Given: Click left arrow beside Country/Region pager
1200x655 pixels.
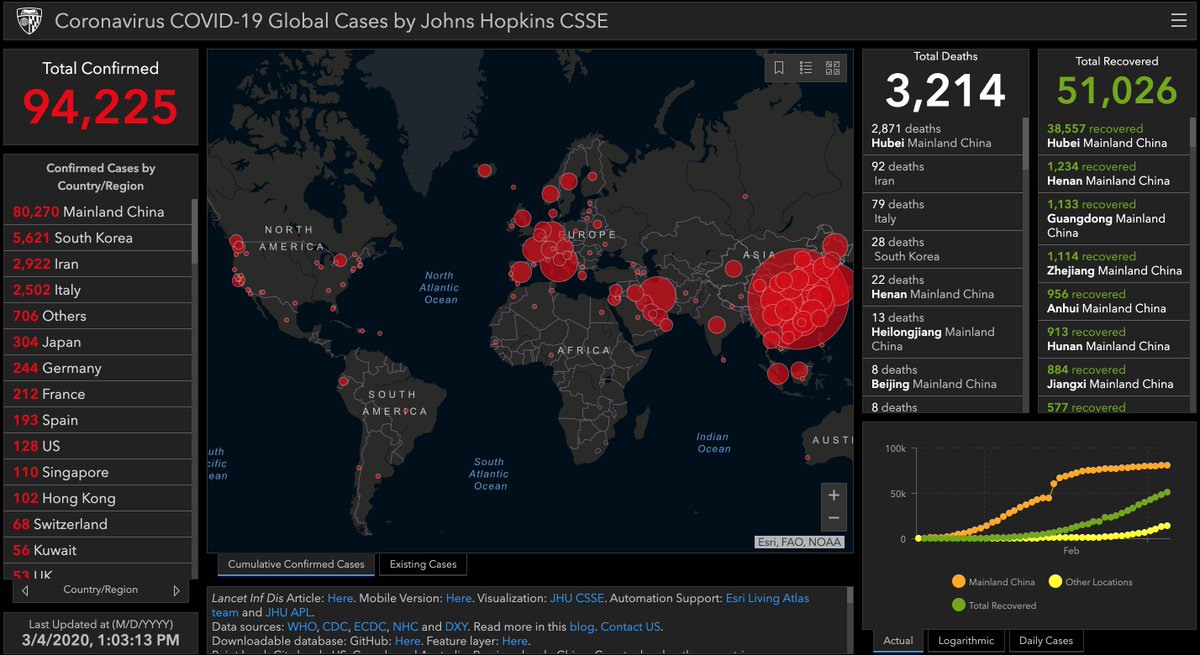Looking at the screenshot, I should tap(25, 590).
